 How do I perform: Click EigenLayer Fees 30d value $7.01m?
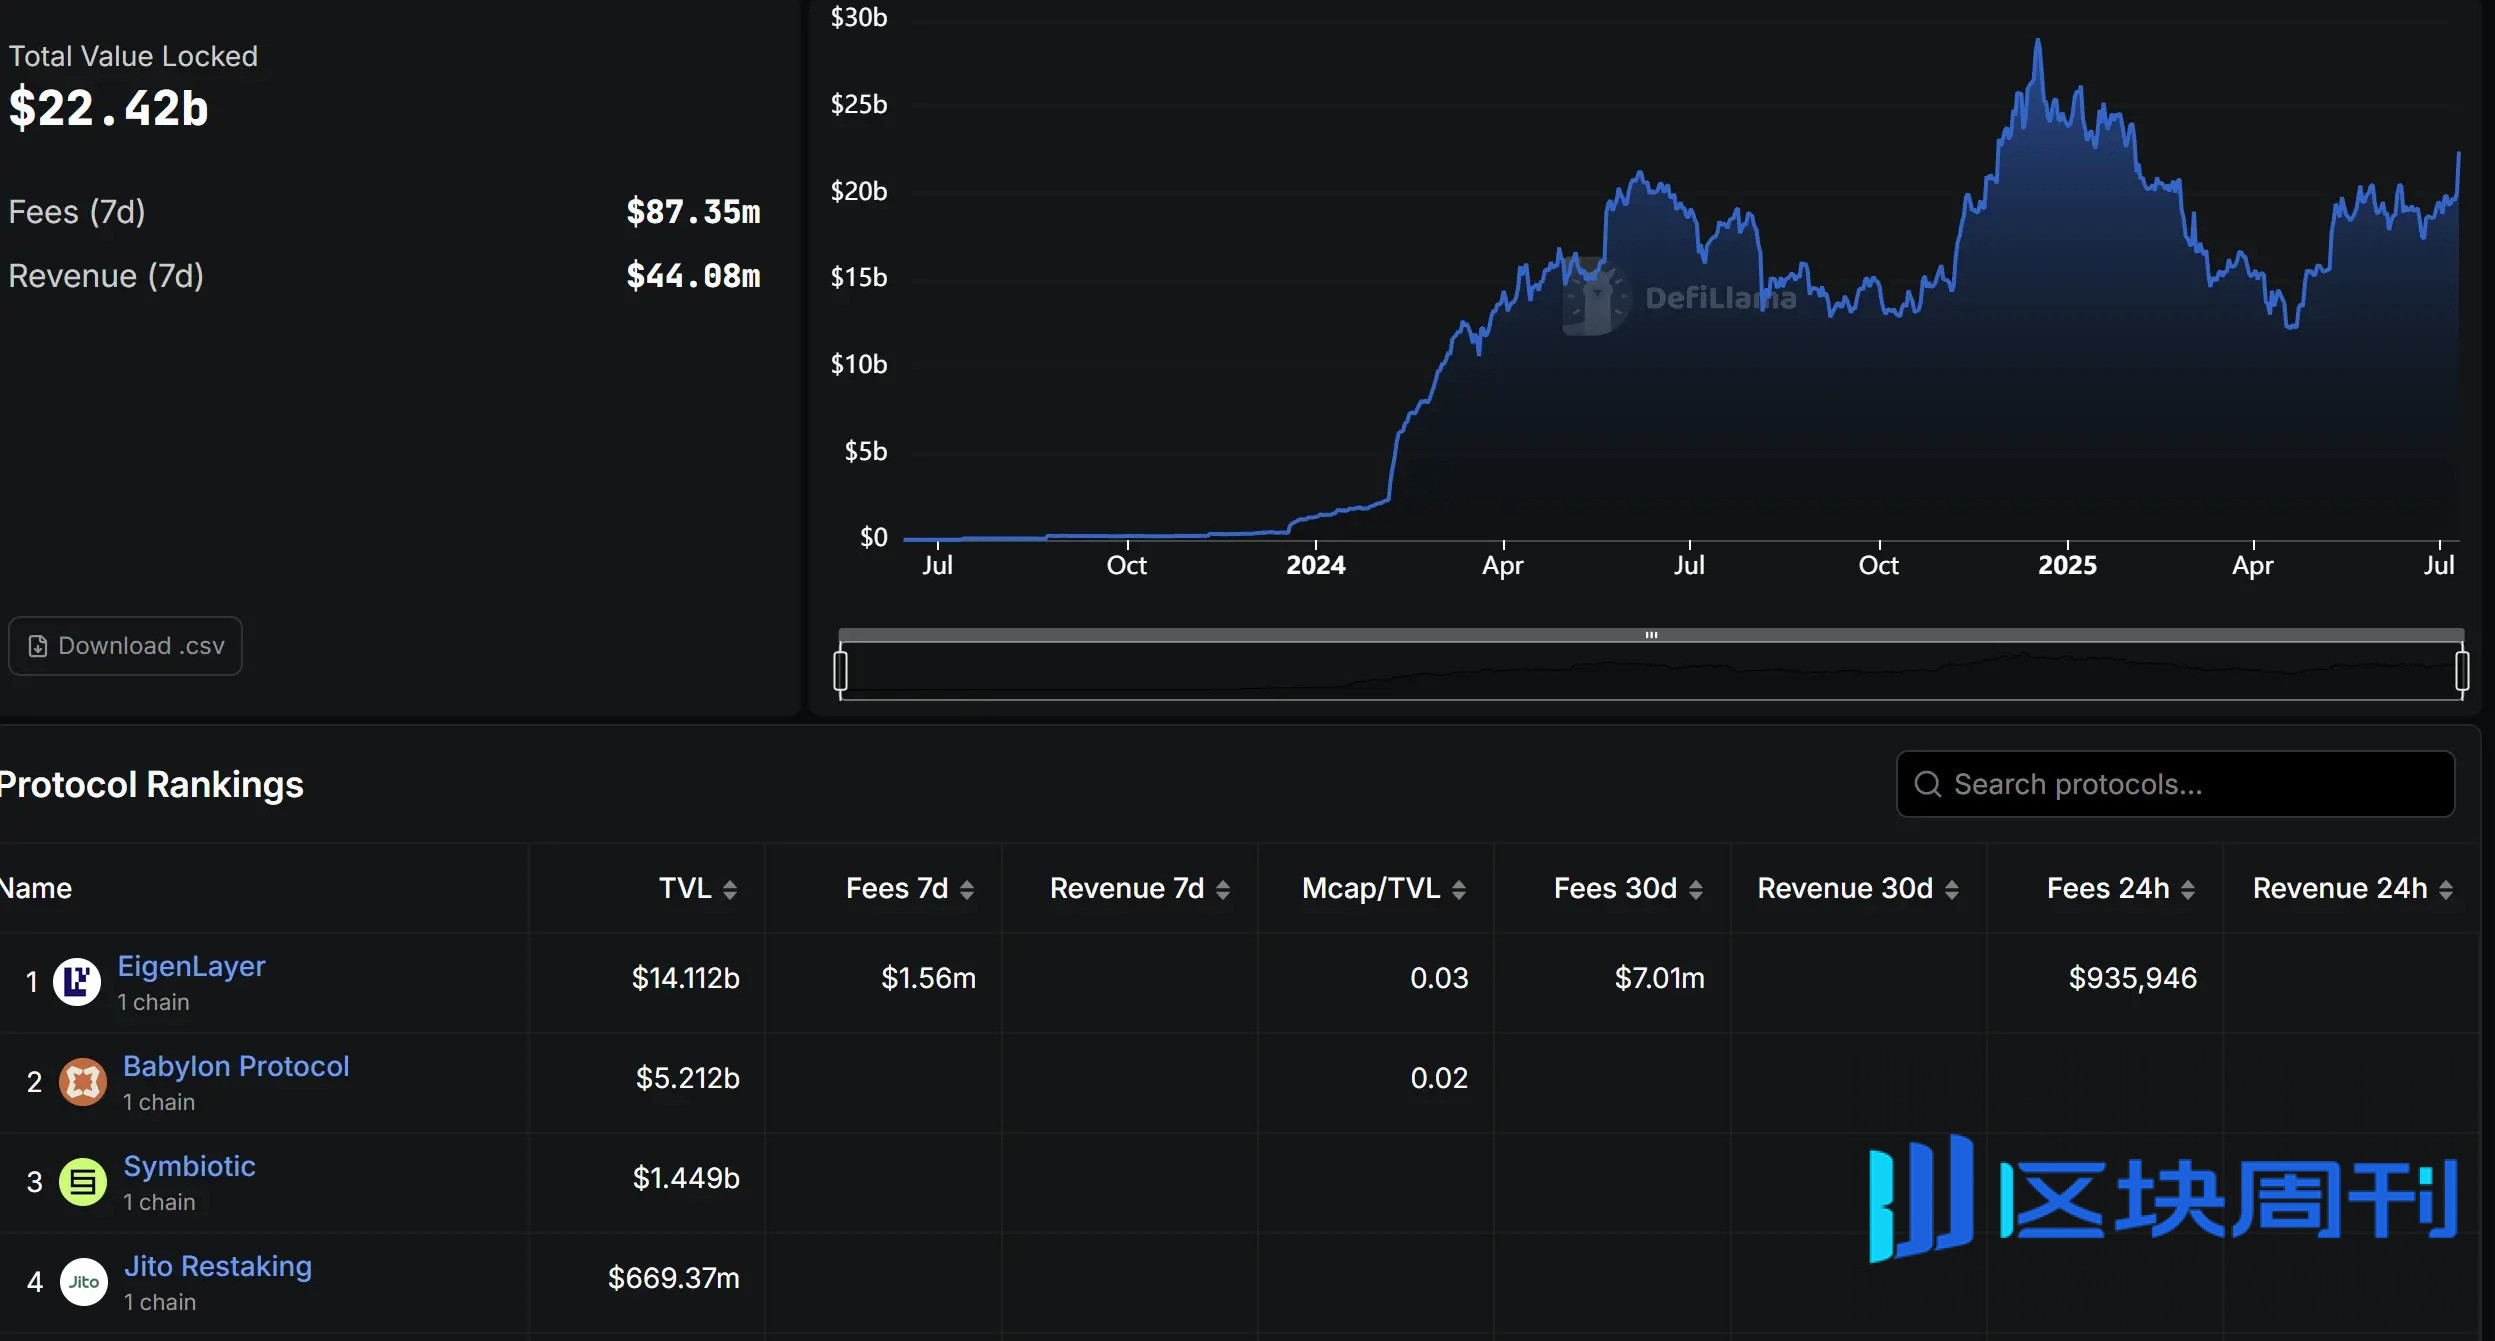(1659, 978)
